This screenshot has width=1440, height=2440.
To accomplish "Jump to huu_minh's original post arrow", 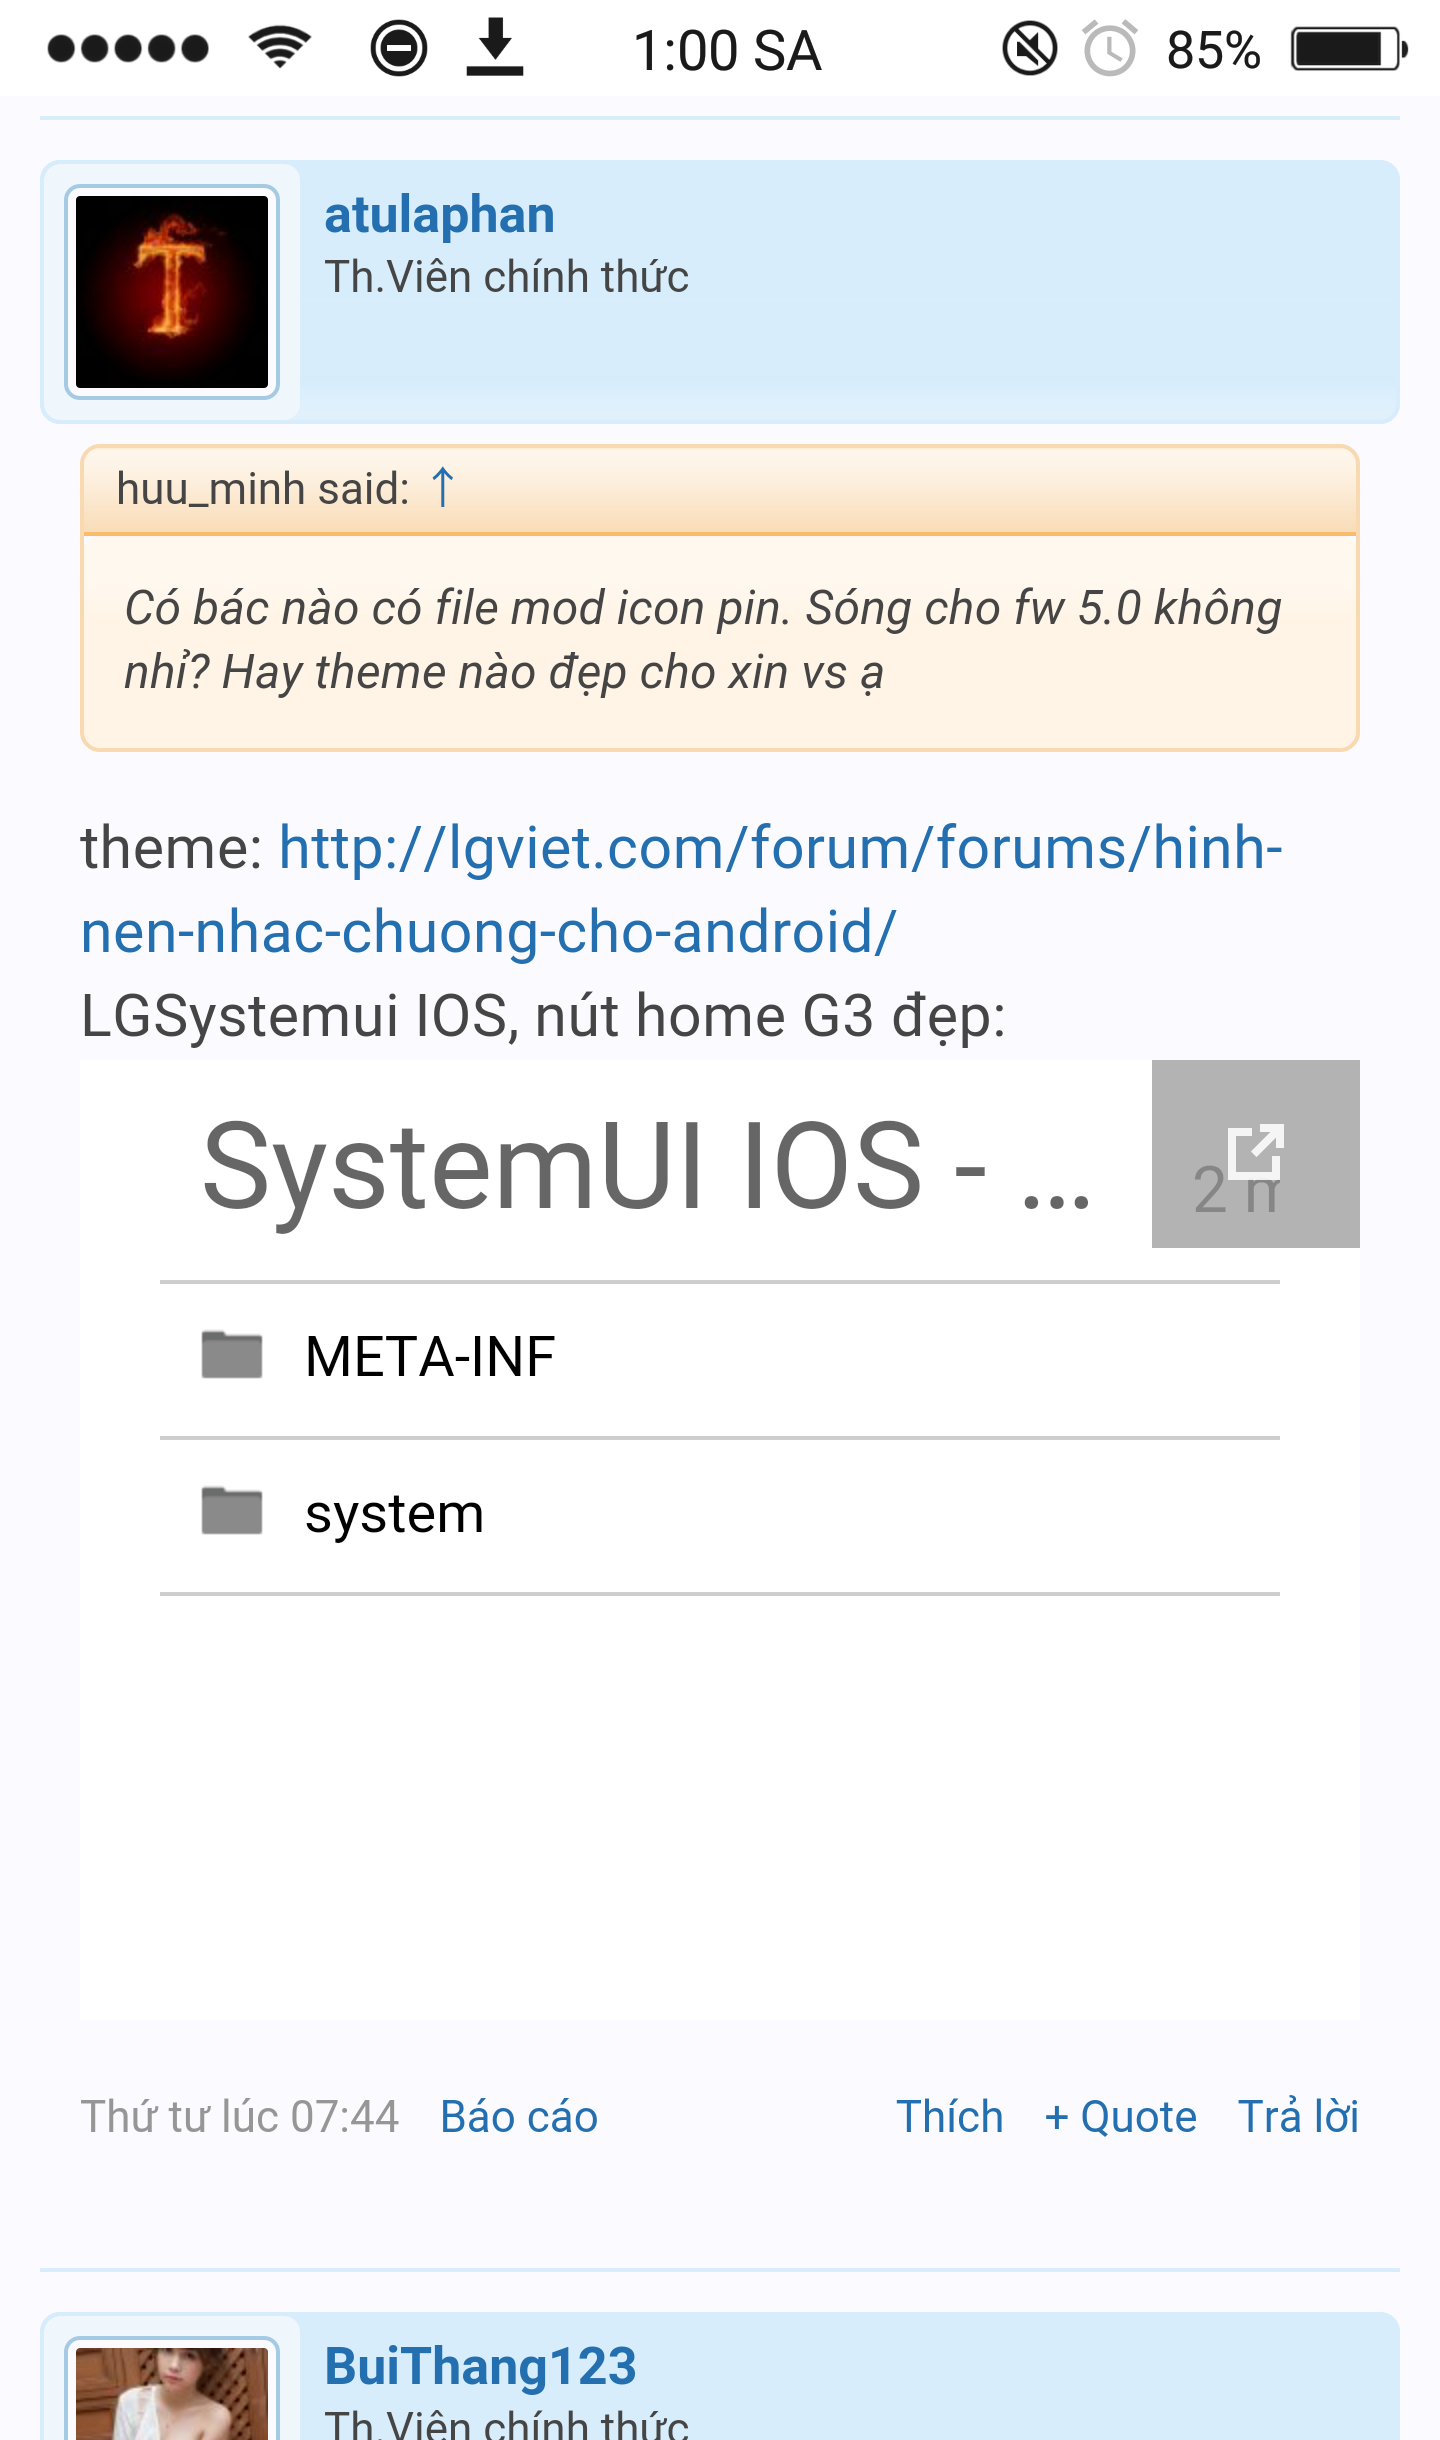I will pos(443,488).
